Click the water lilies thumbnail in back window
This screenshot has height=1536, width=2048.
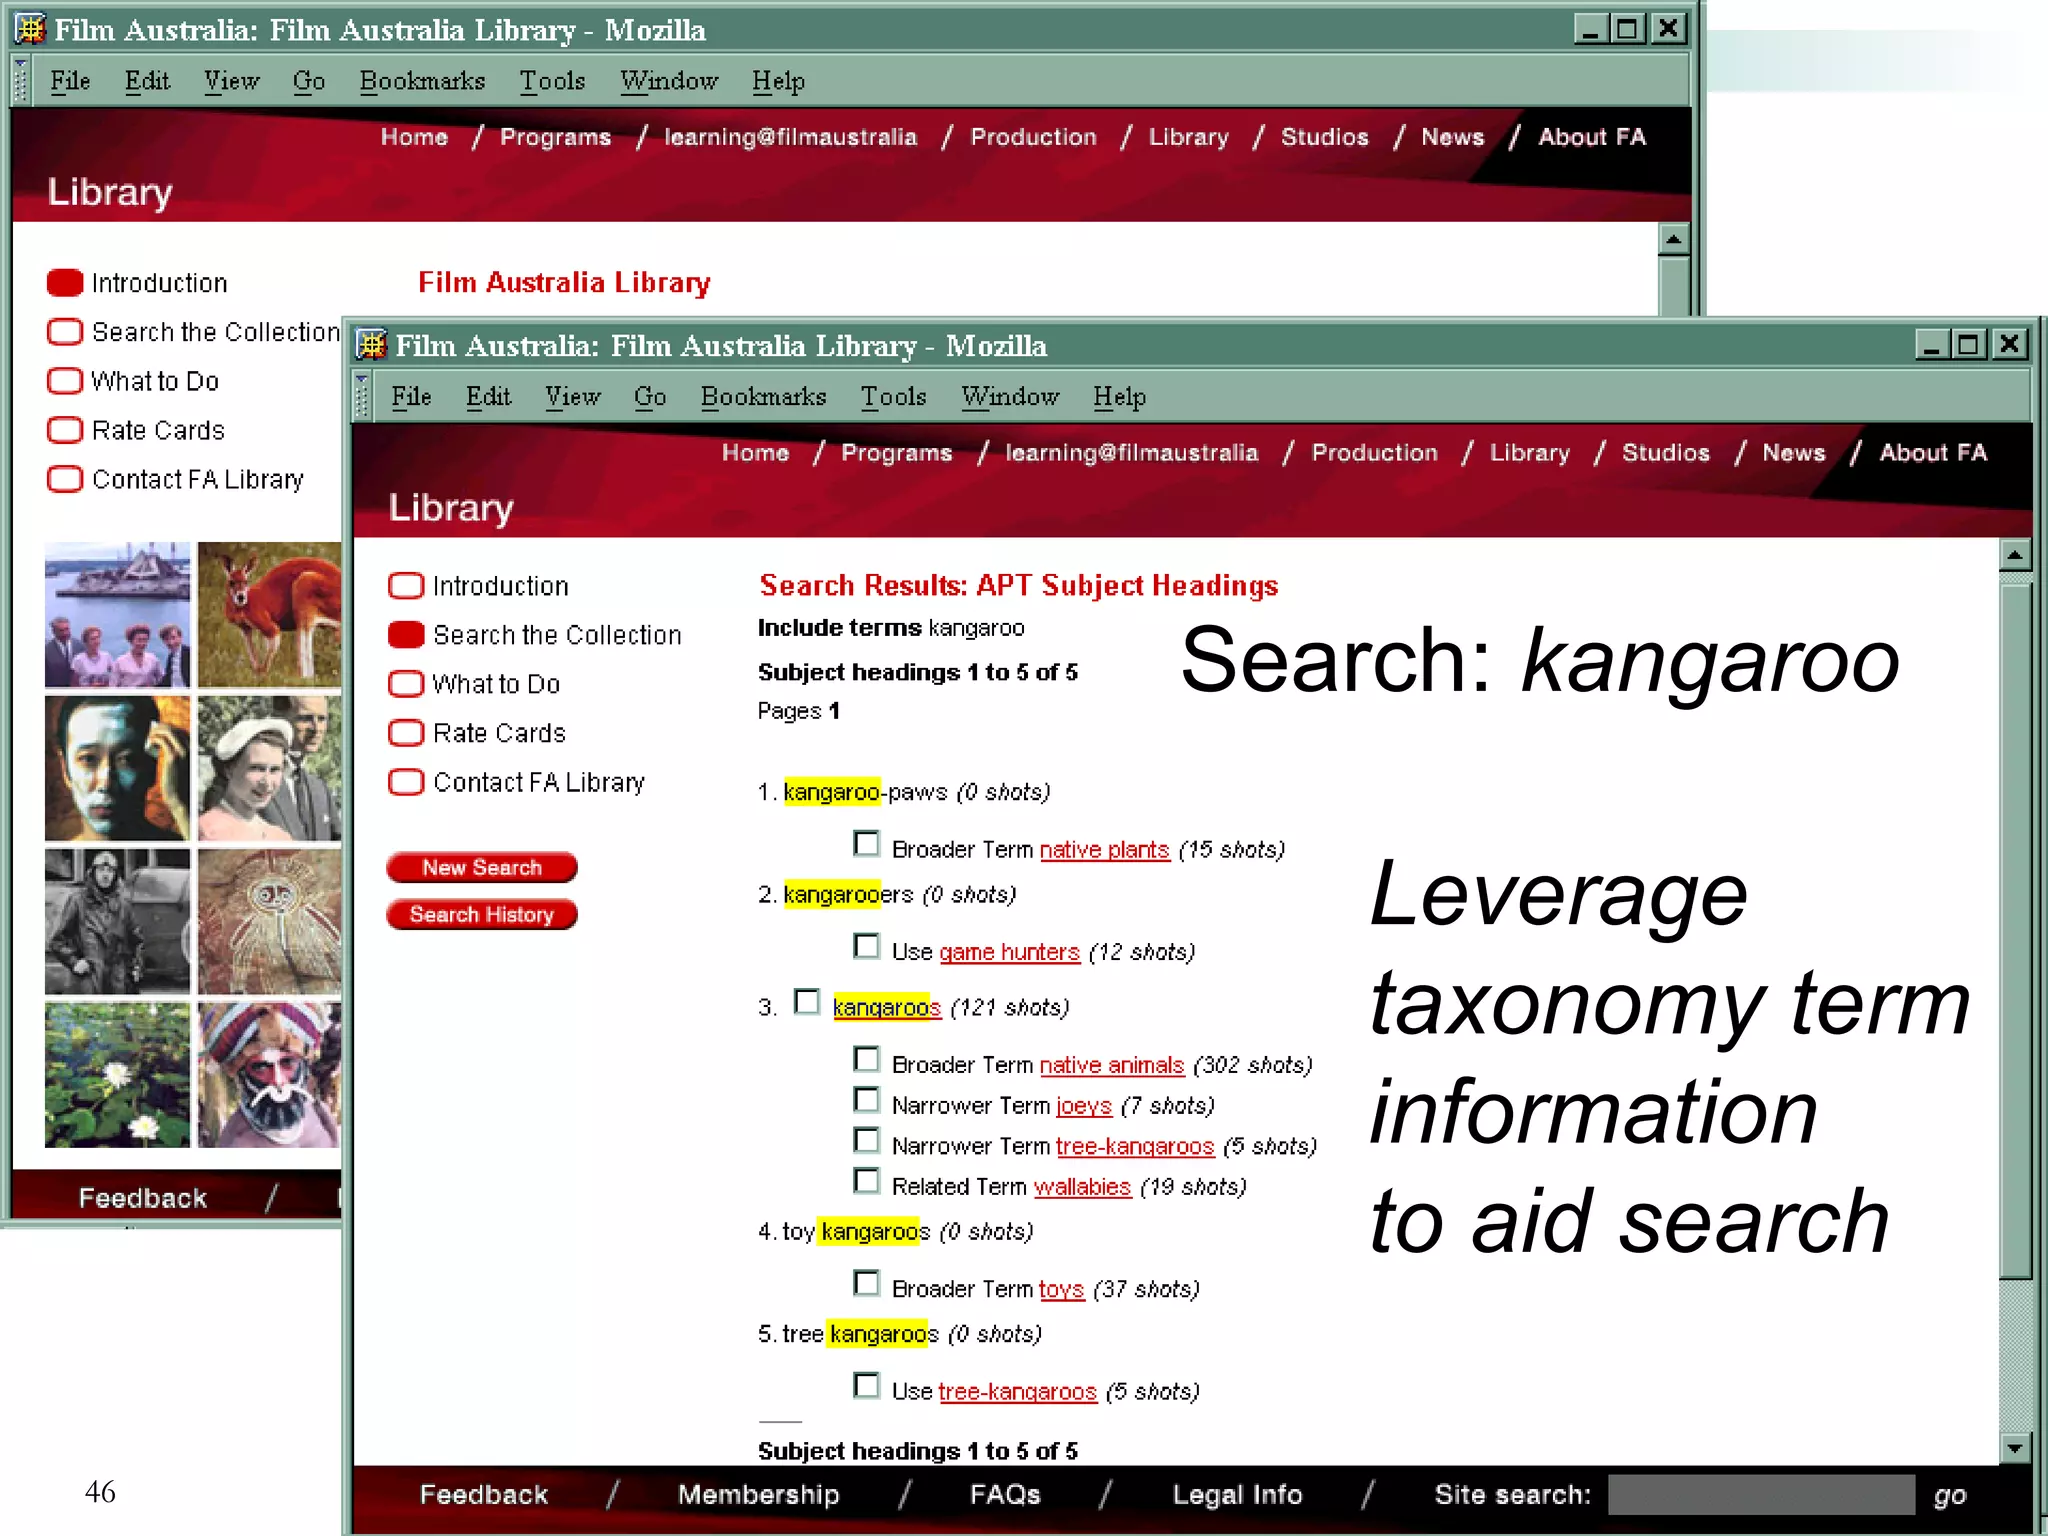[x=117, y=1075]
